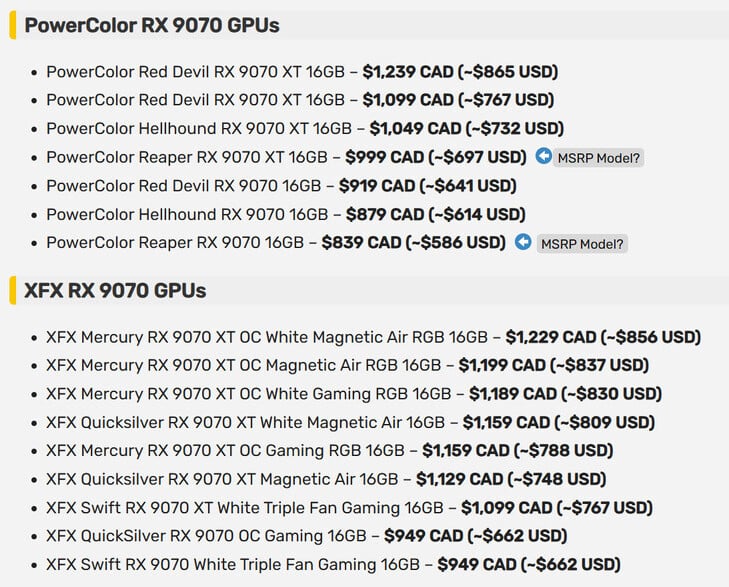Image resolution: width=729 pixels, height=587 pixels.
Task: Click XFX Mercury White Magnetic Air RGB entry
Action: point(373,337)
